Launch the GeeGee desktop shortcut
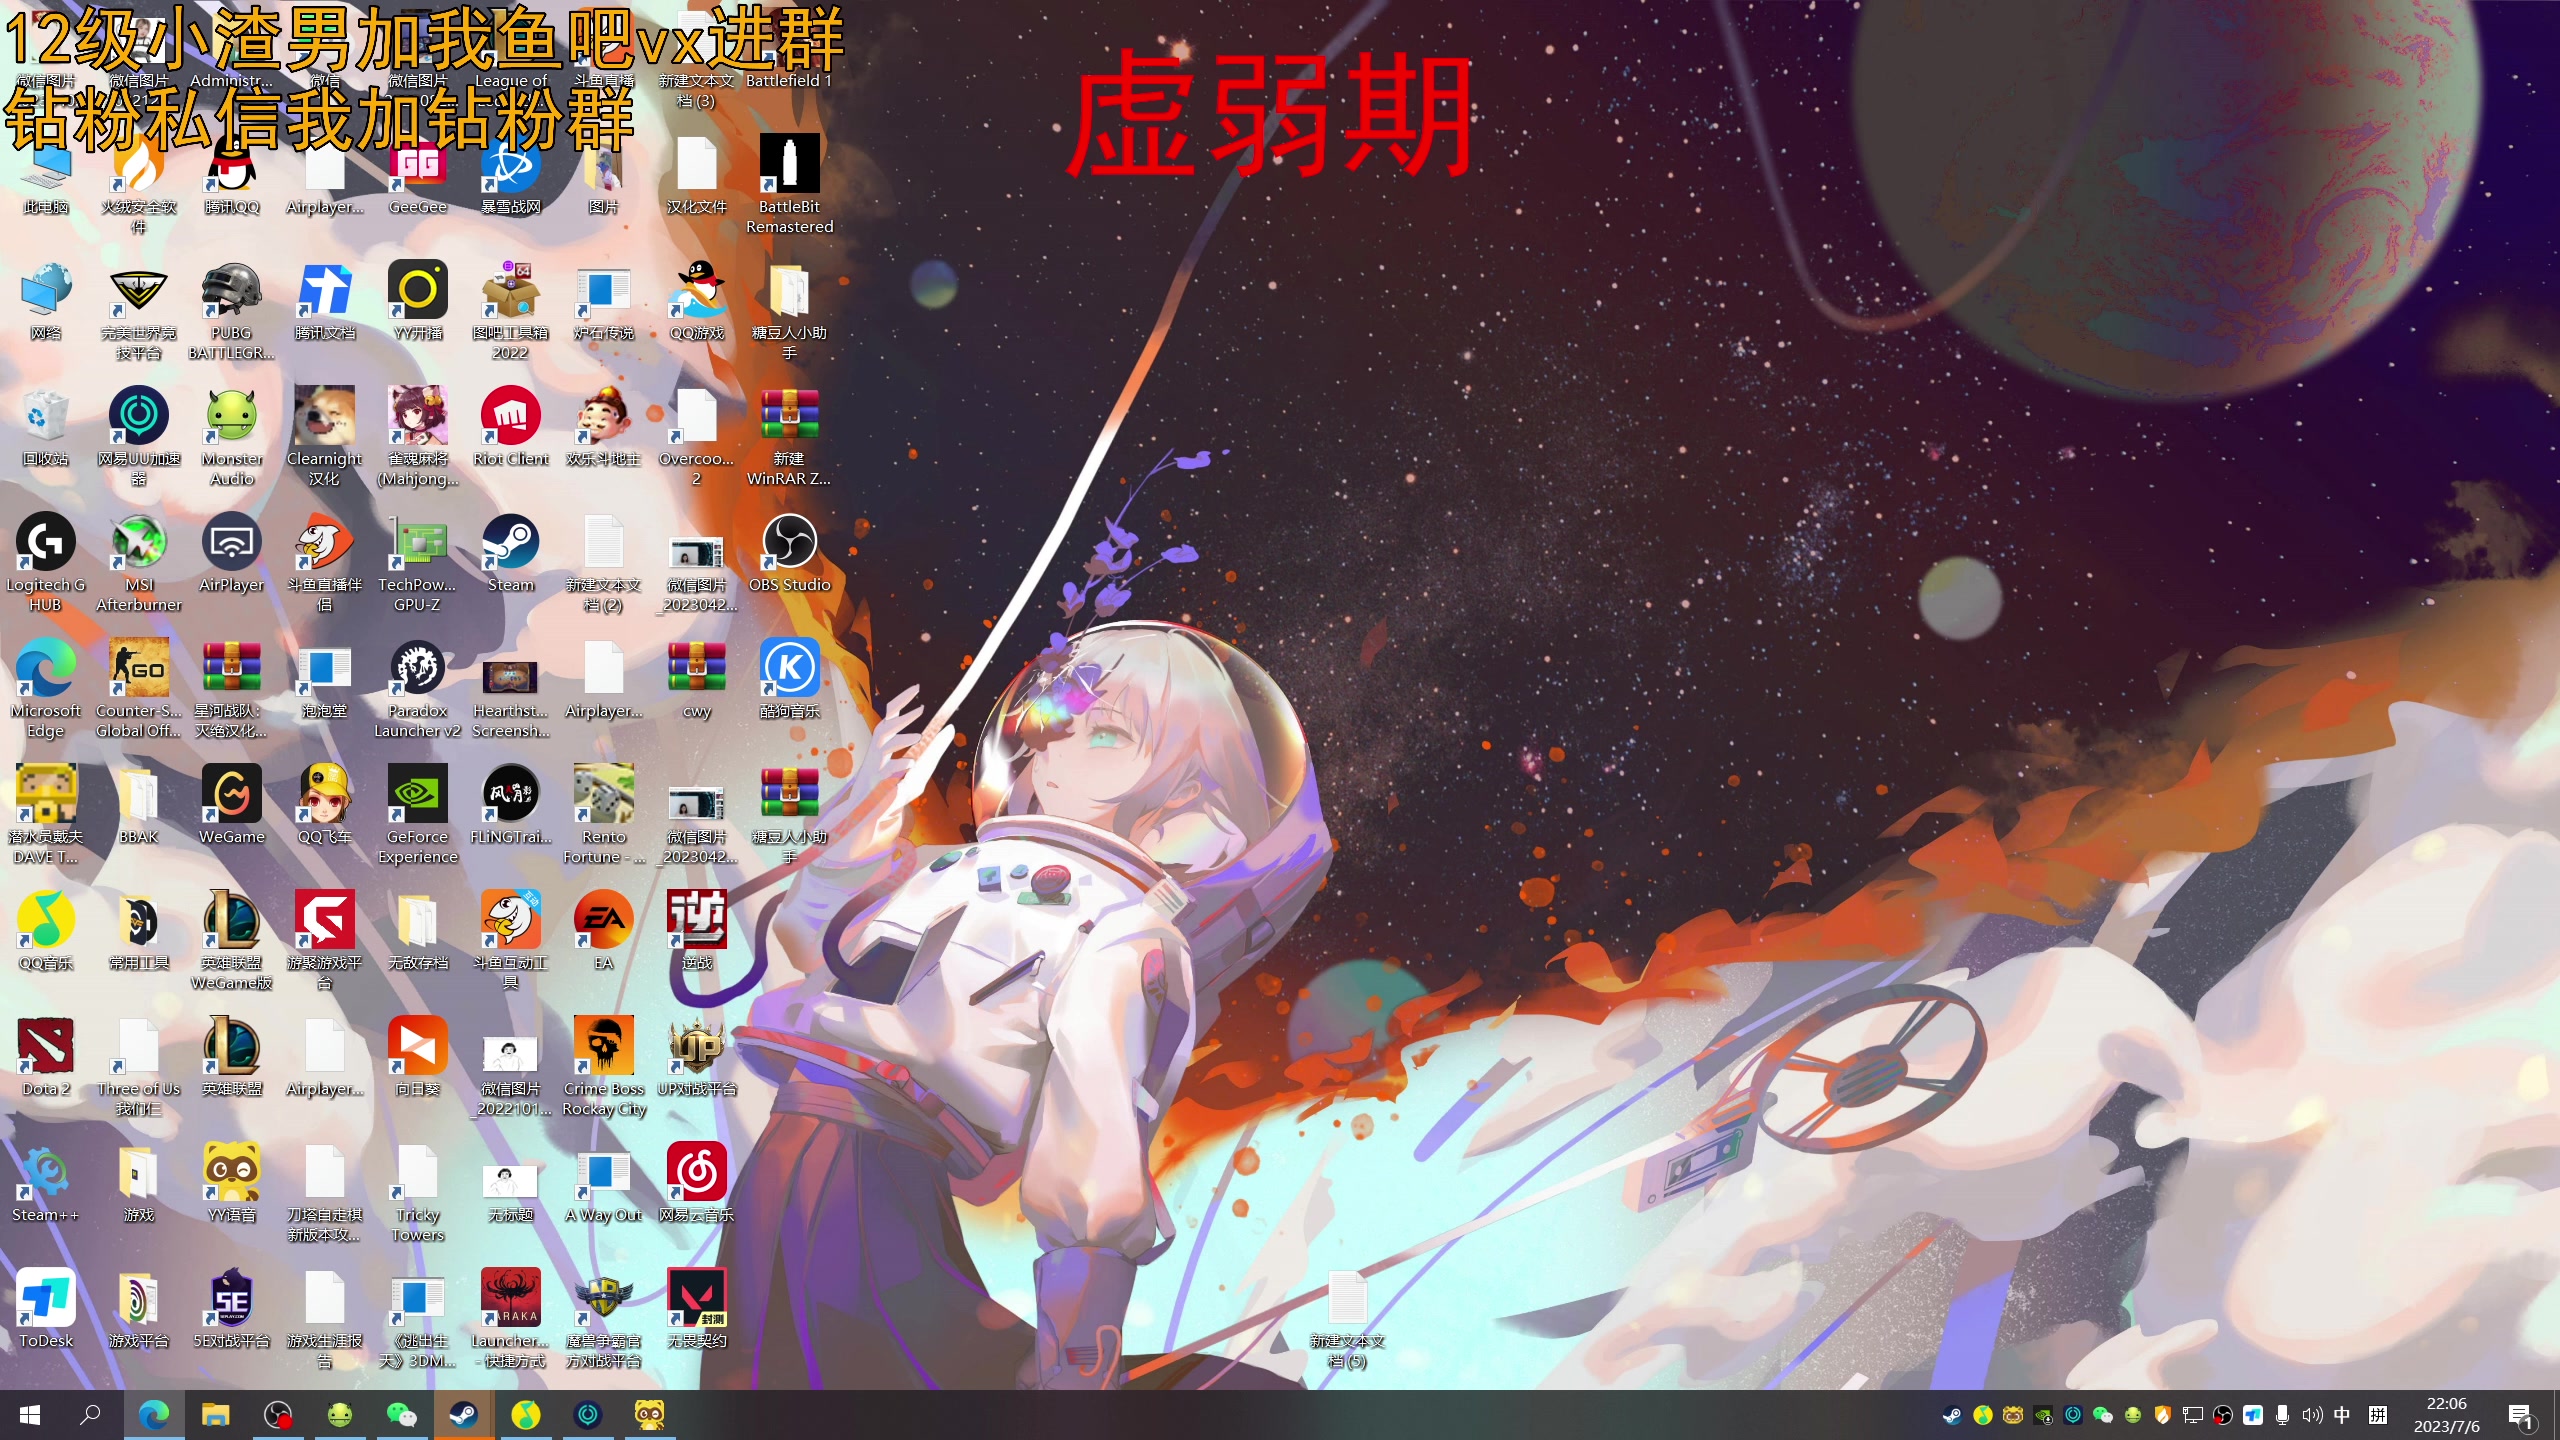Image resolution: width=2560 pixels, height=1440 pixels. [x=418, y=175]
